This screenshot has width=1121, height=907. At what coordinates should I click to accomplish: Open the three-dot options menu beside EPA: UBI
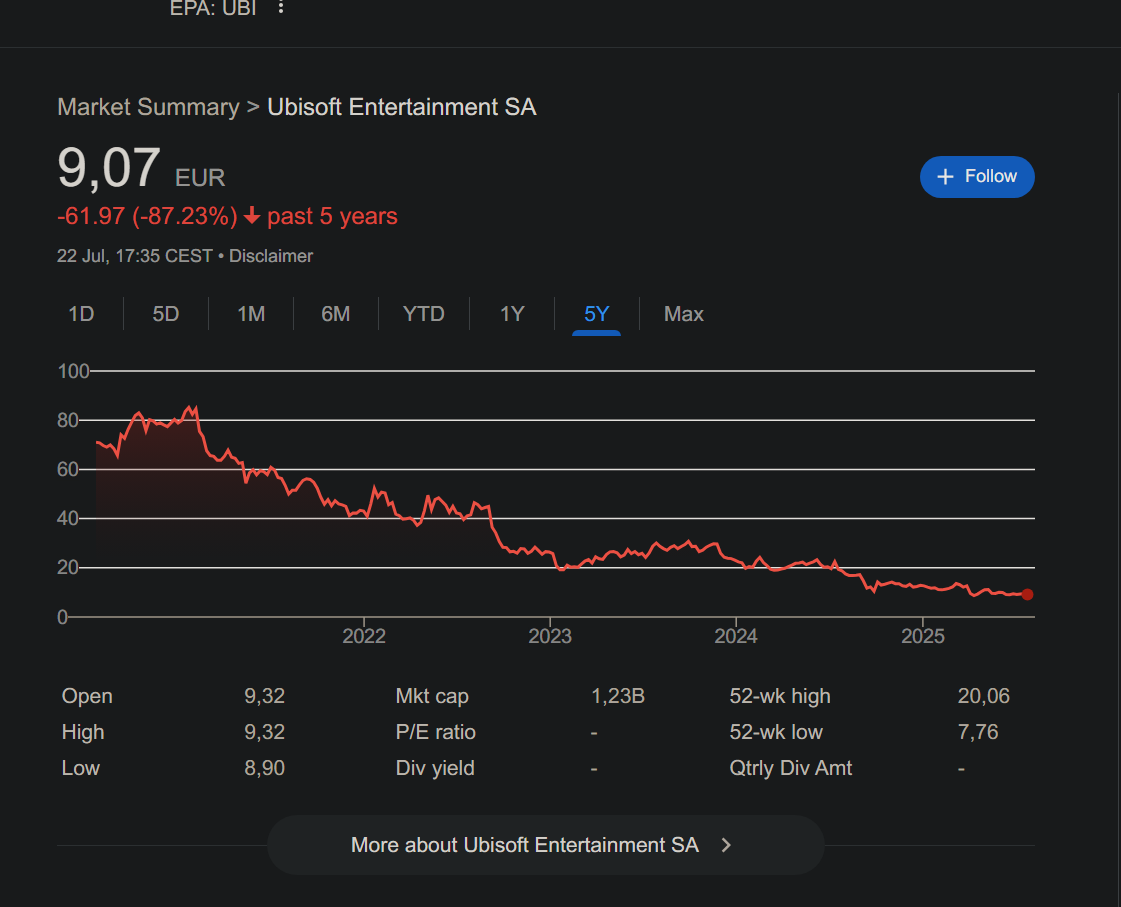[281, 7]
